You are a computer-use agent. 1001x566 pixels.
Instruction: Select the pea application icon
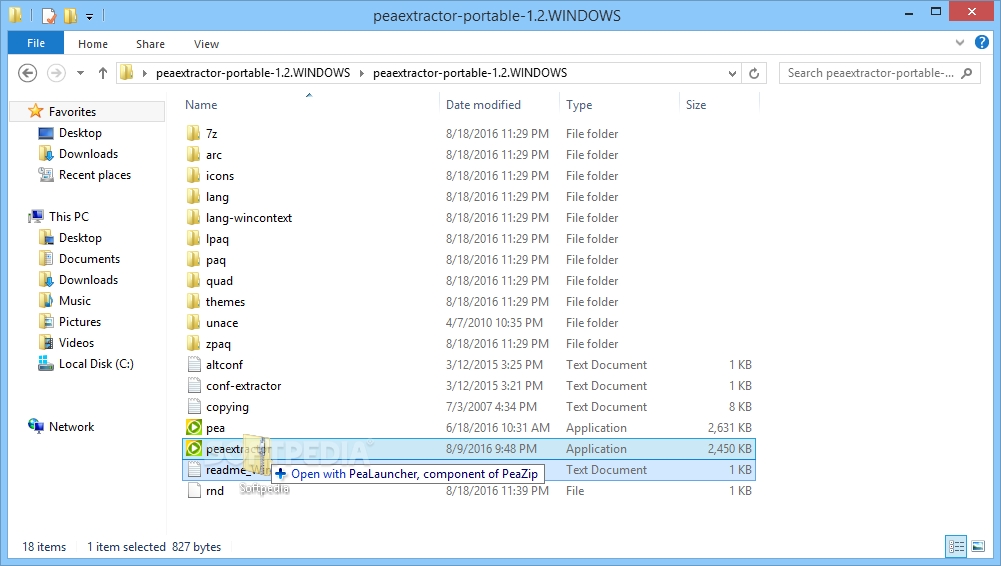[194, 428]
